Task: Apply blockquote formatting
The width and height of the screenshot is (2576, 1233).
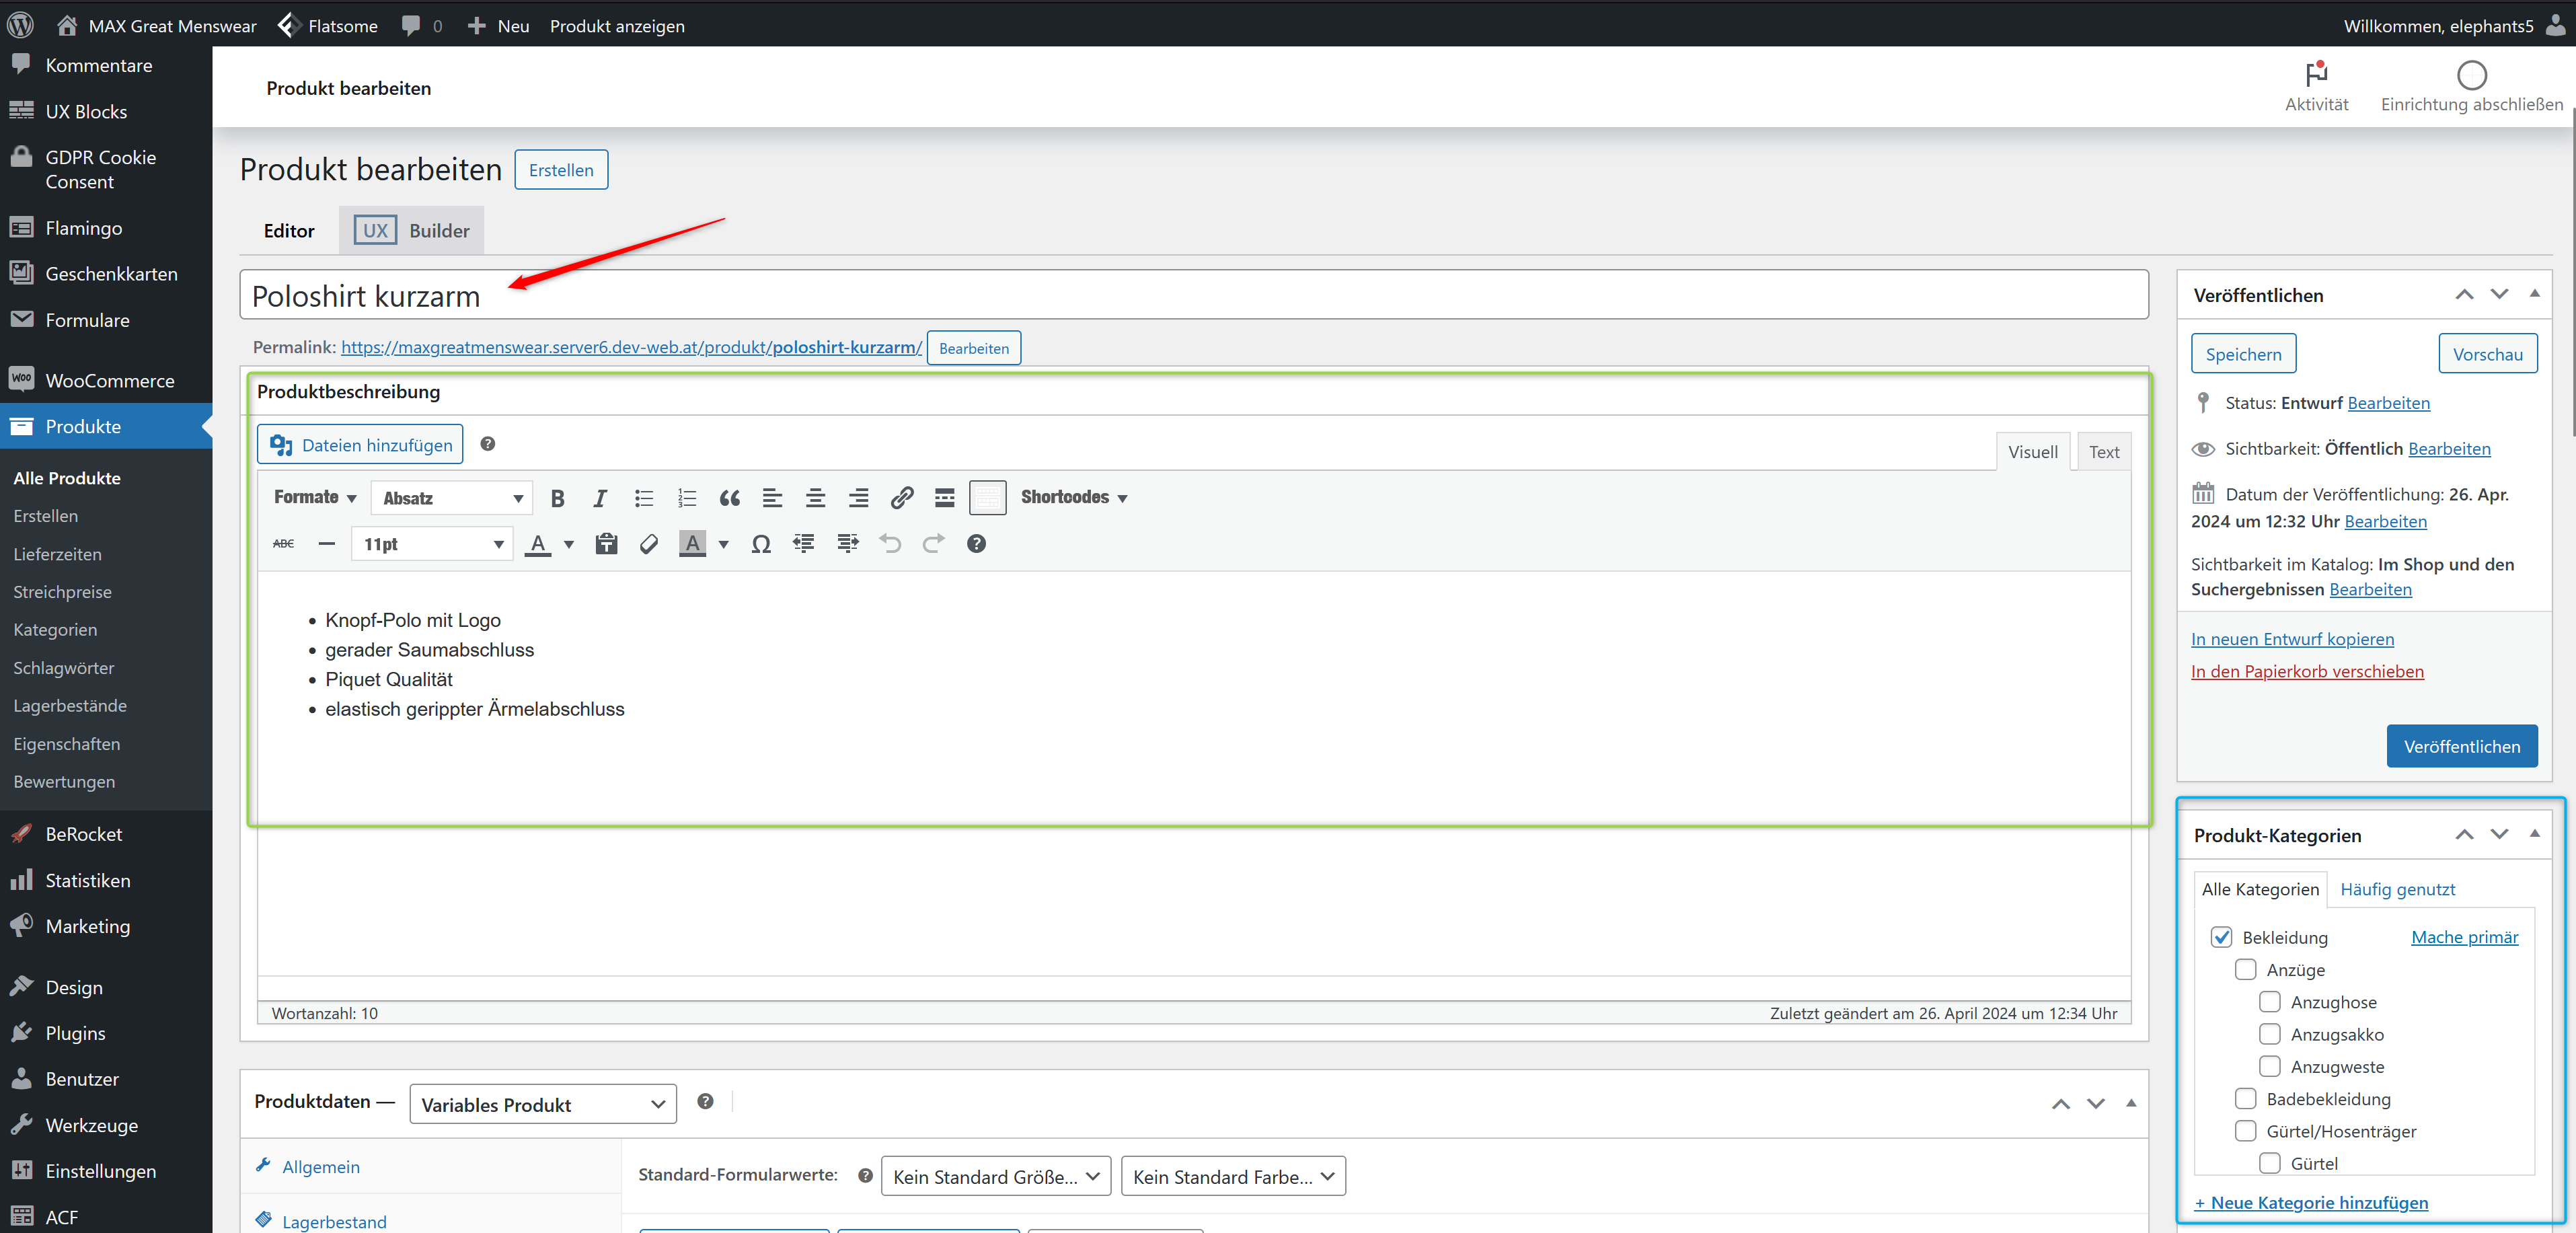Action: [x=730, y=498]
